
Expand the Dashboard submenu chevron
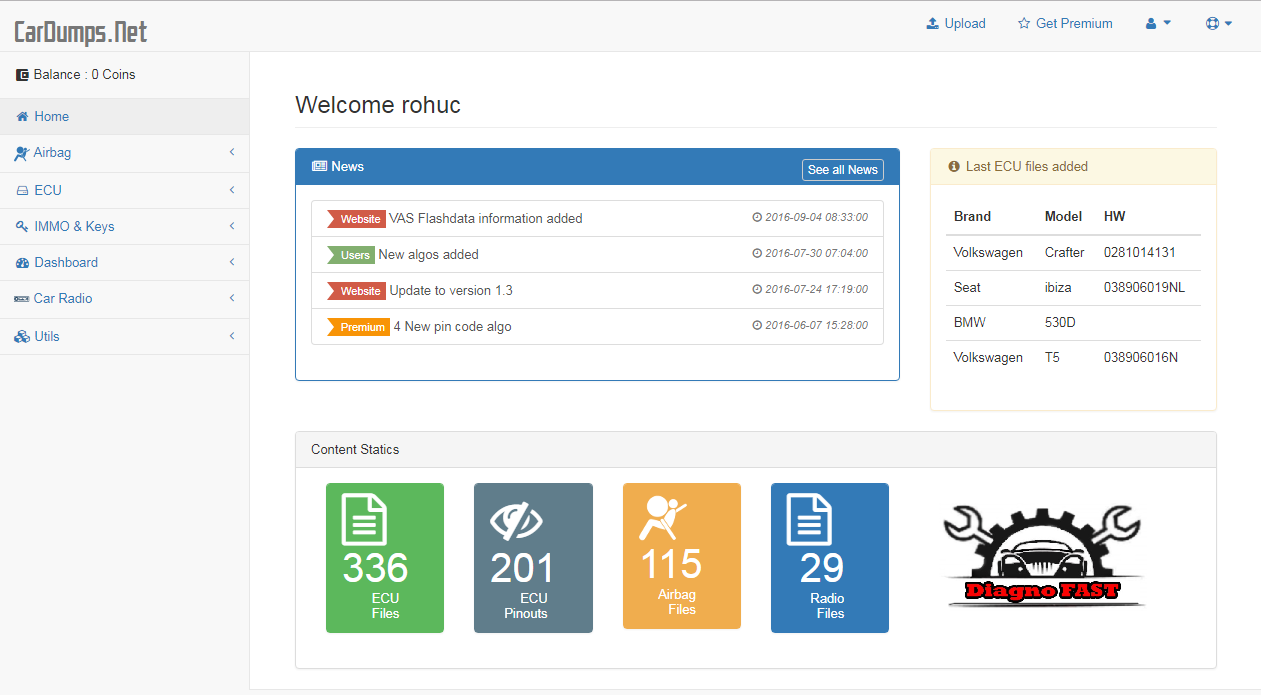(232, 262)
